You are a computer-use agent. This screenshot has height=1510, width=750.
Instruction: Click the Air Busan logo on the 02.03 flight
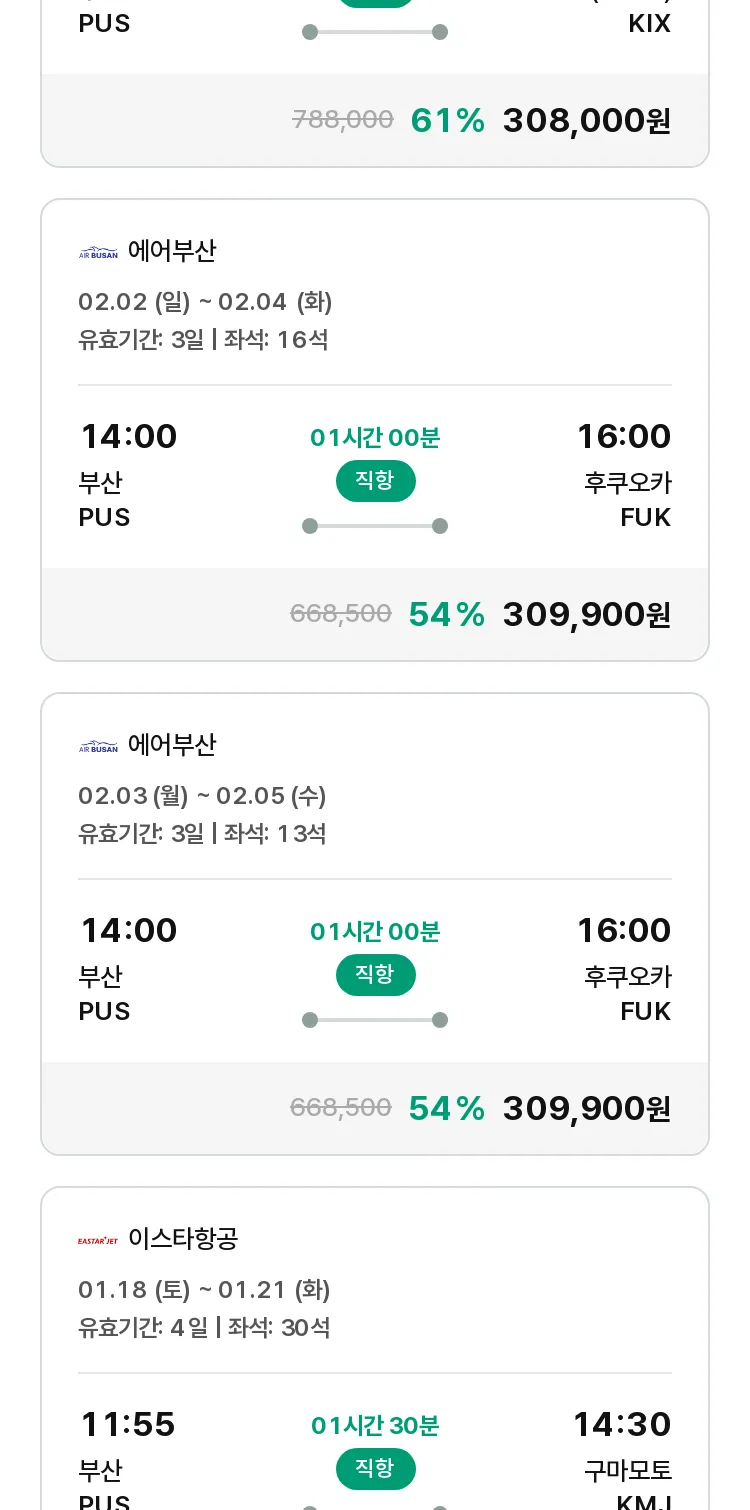[98, 746]
